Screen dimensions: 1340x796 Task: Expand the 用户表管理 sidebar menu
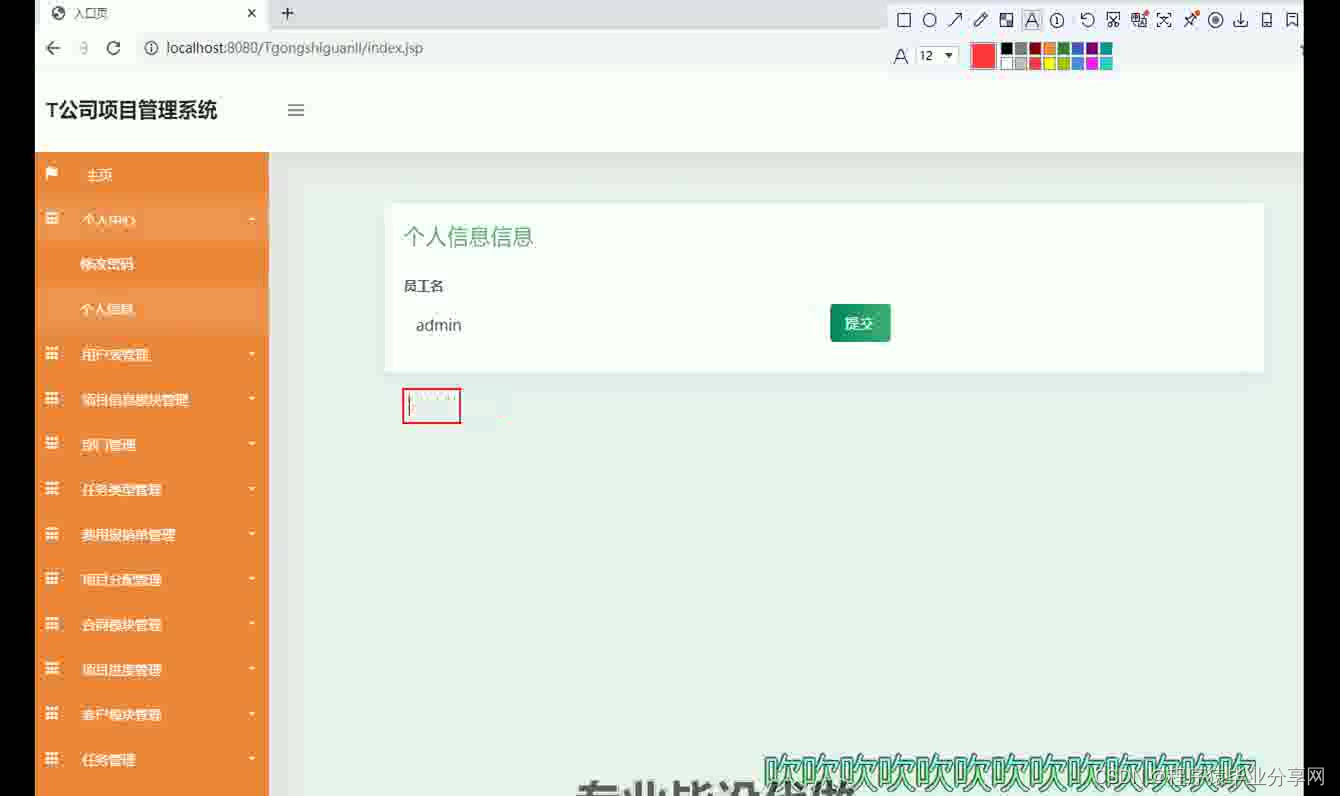pyautogui.click(x=152, y=354)
